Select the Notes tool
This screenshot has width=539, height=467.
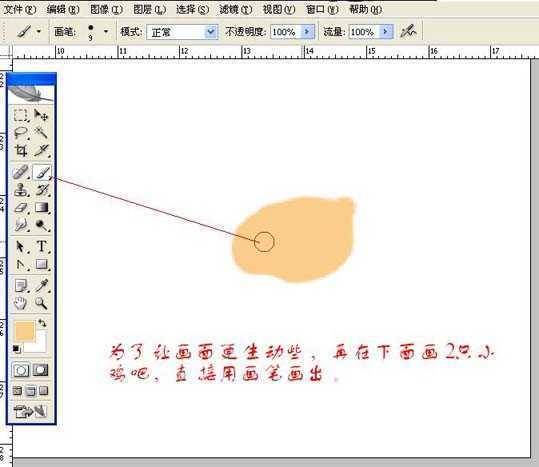coord(21,286)
